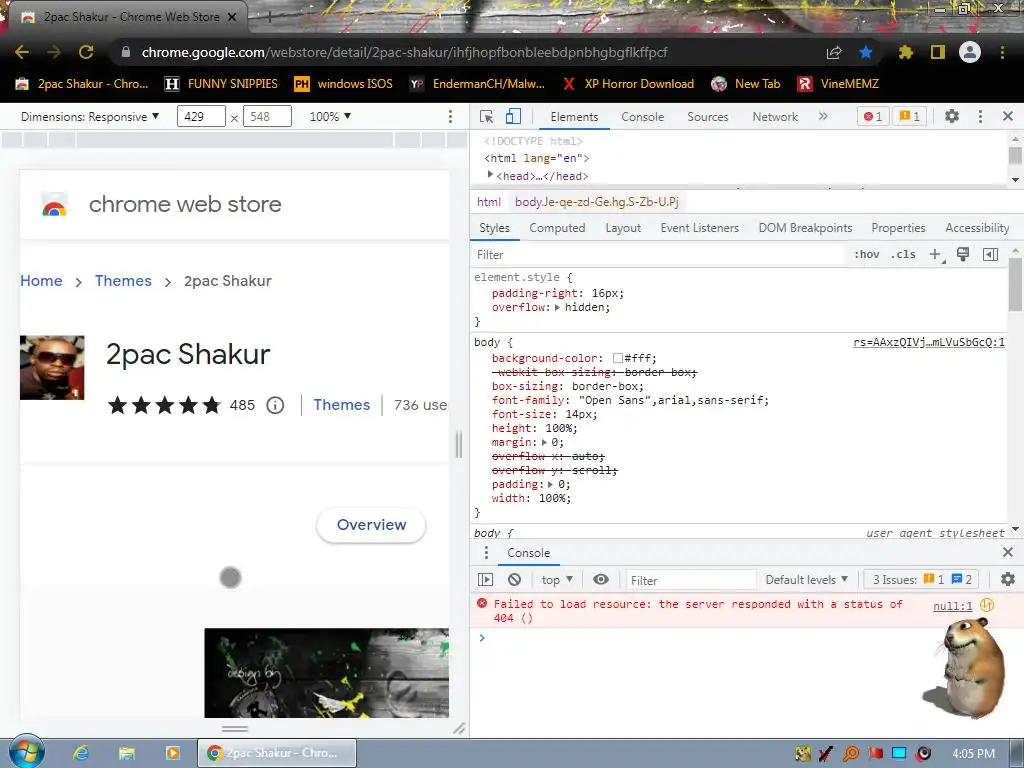
Task: Open the Chrome side panel icon
Action: coord(938,52)
